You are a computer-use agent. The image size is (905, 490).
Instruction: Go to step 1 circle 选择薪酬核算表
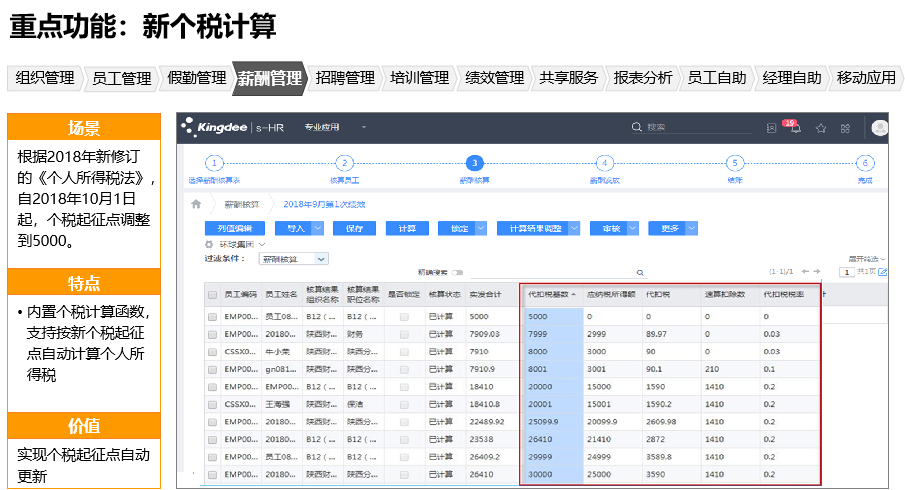214,163
